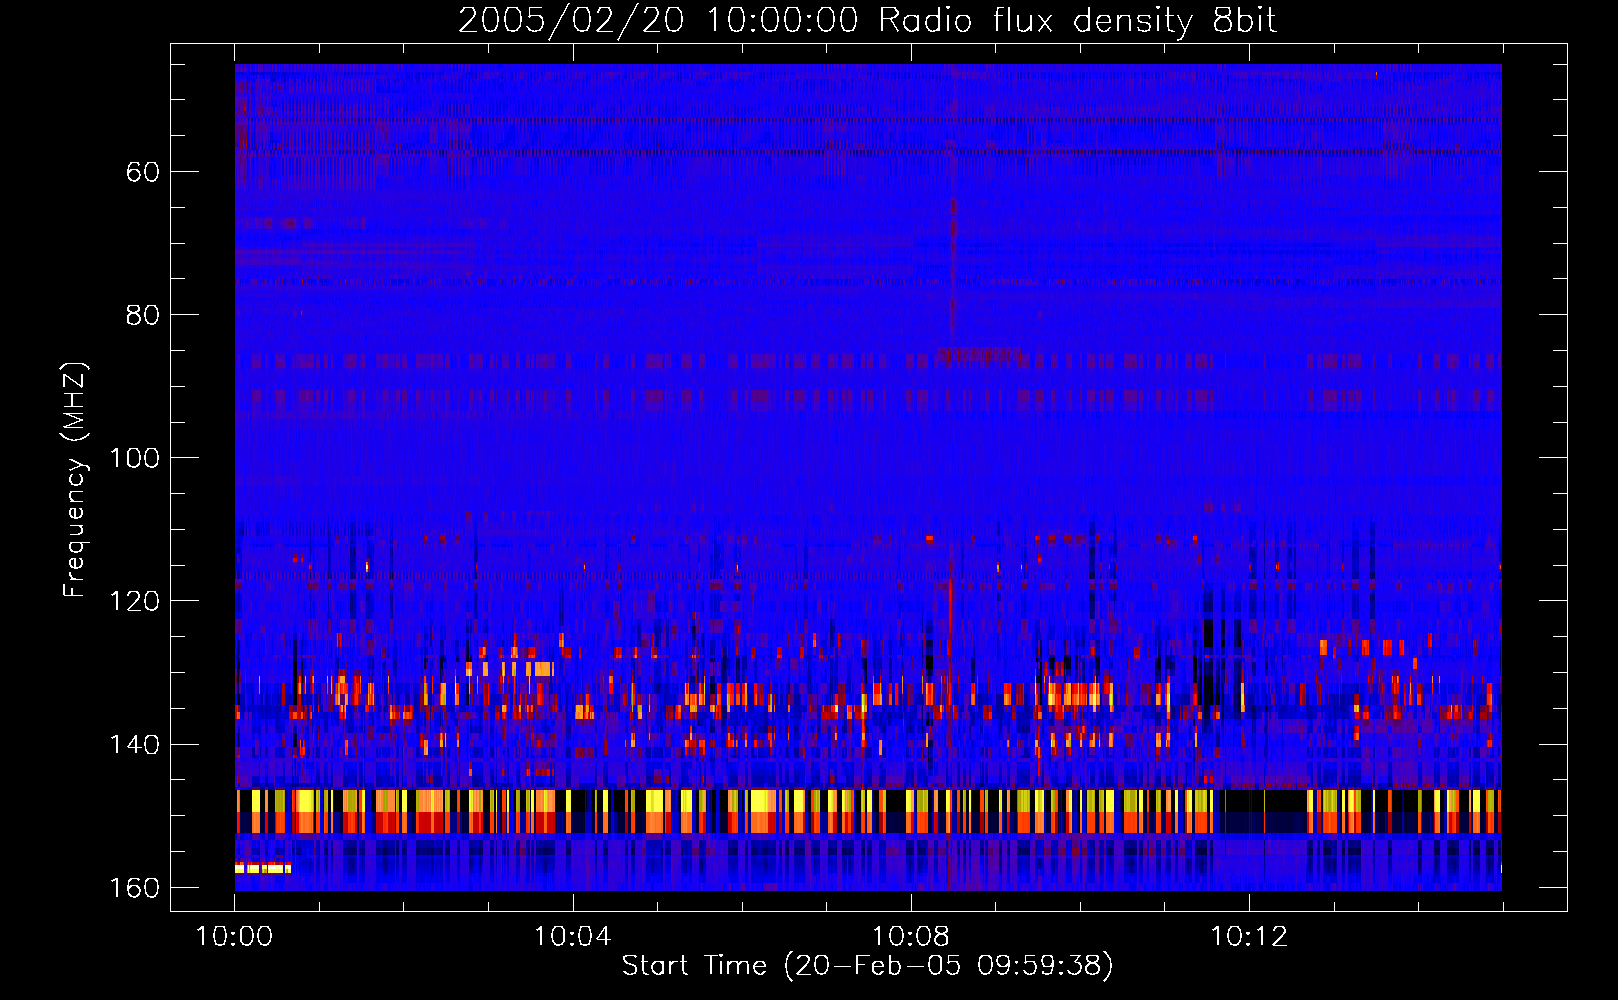This screenshot has width=1618, height=1000.
Task: Click the '80' frequency tick label
Action: click(143, 315)
